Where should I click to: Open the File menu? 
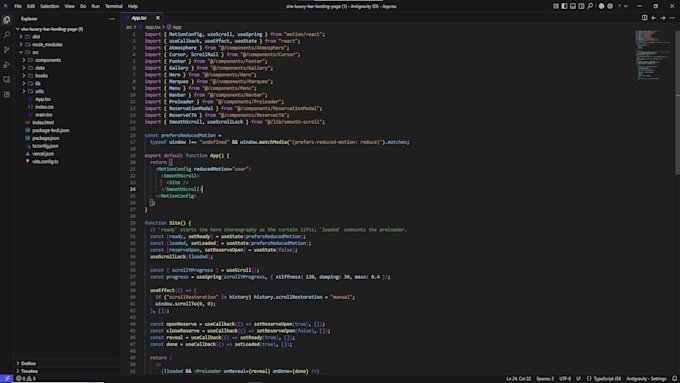[x=18, y=6]
